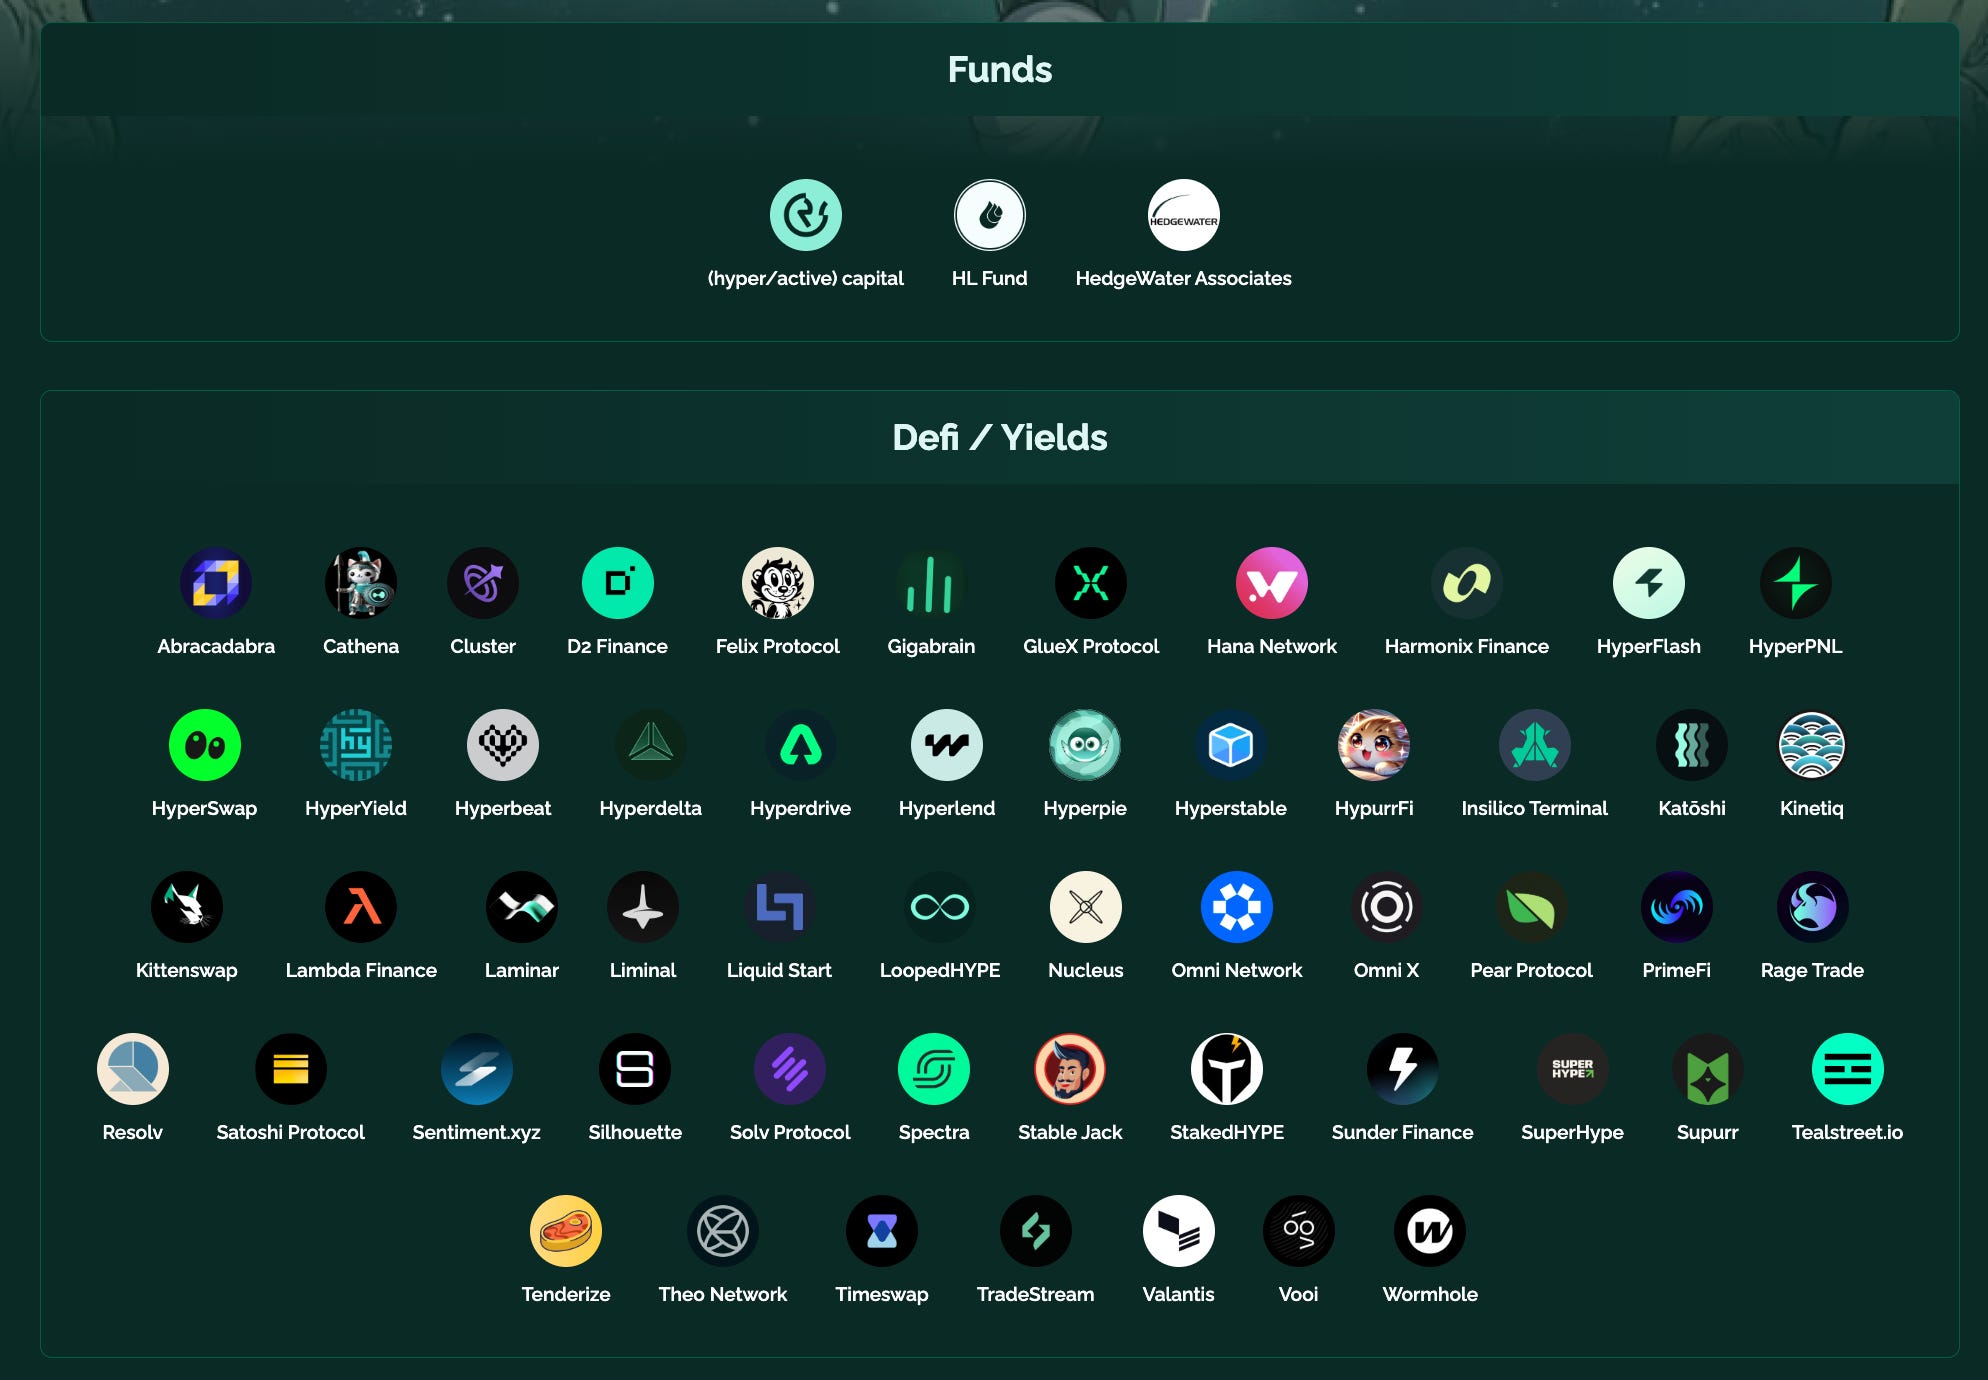Open the Valantis icon

(x=1179, y=1231)
